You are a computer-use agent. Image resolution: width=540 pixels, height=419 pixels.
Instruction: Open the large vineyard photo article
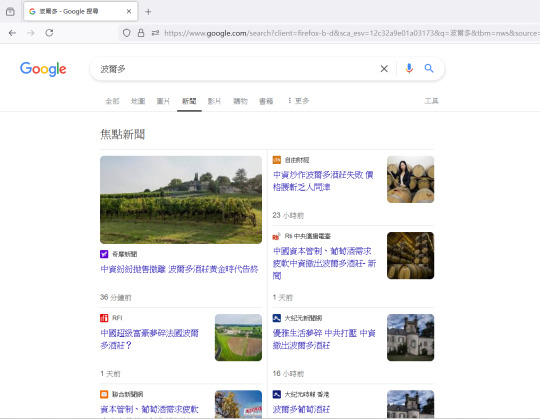(x=181, y=200)
